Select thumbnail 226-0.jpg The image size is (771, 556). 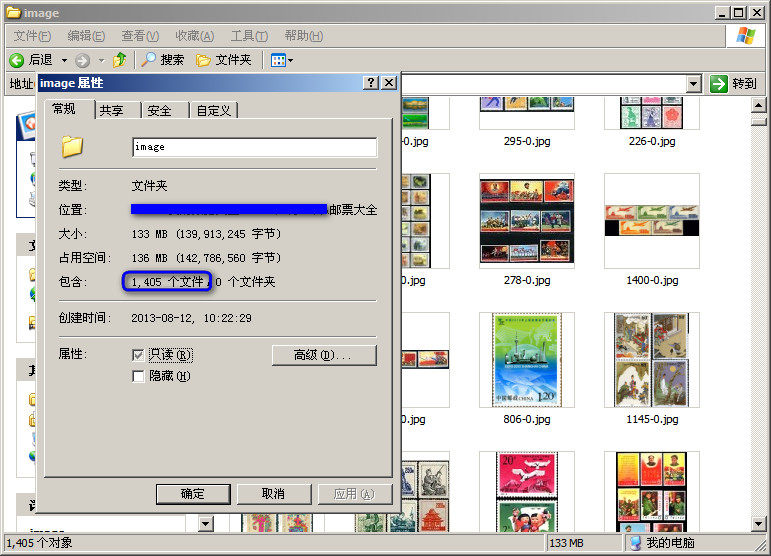coord(652,113)
